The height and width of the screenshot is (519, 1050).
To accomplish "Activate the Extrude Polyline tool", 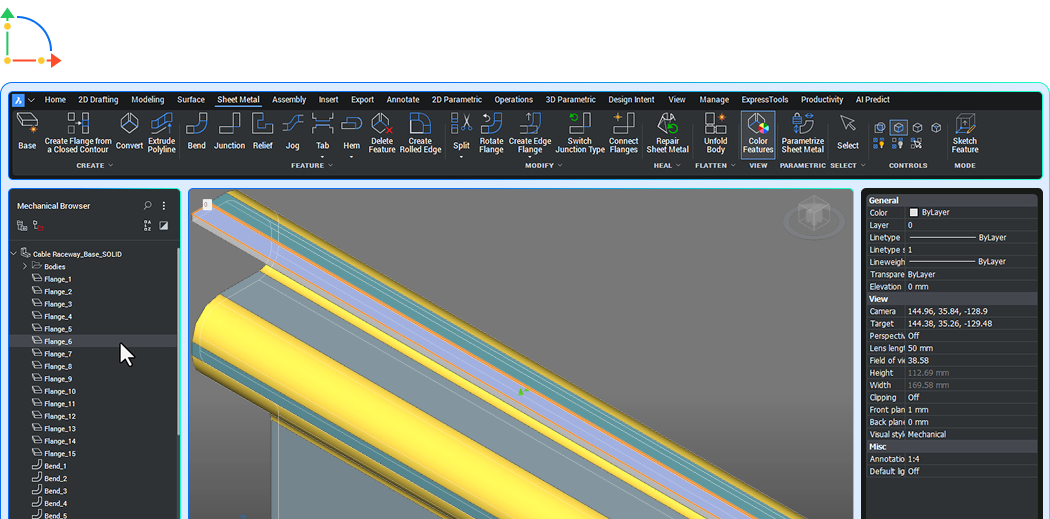I will pyautogui.click(x=161, y=133).
